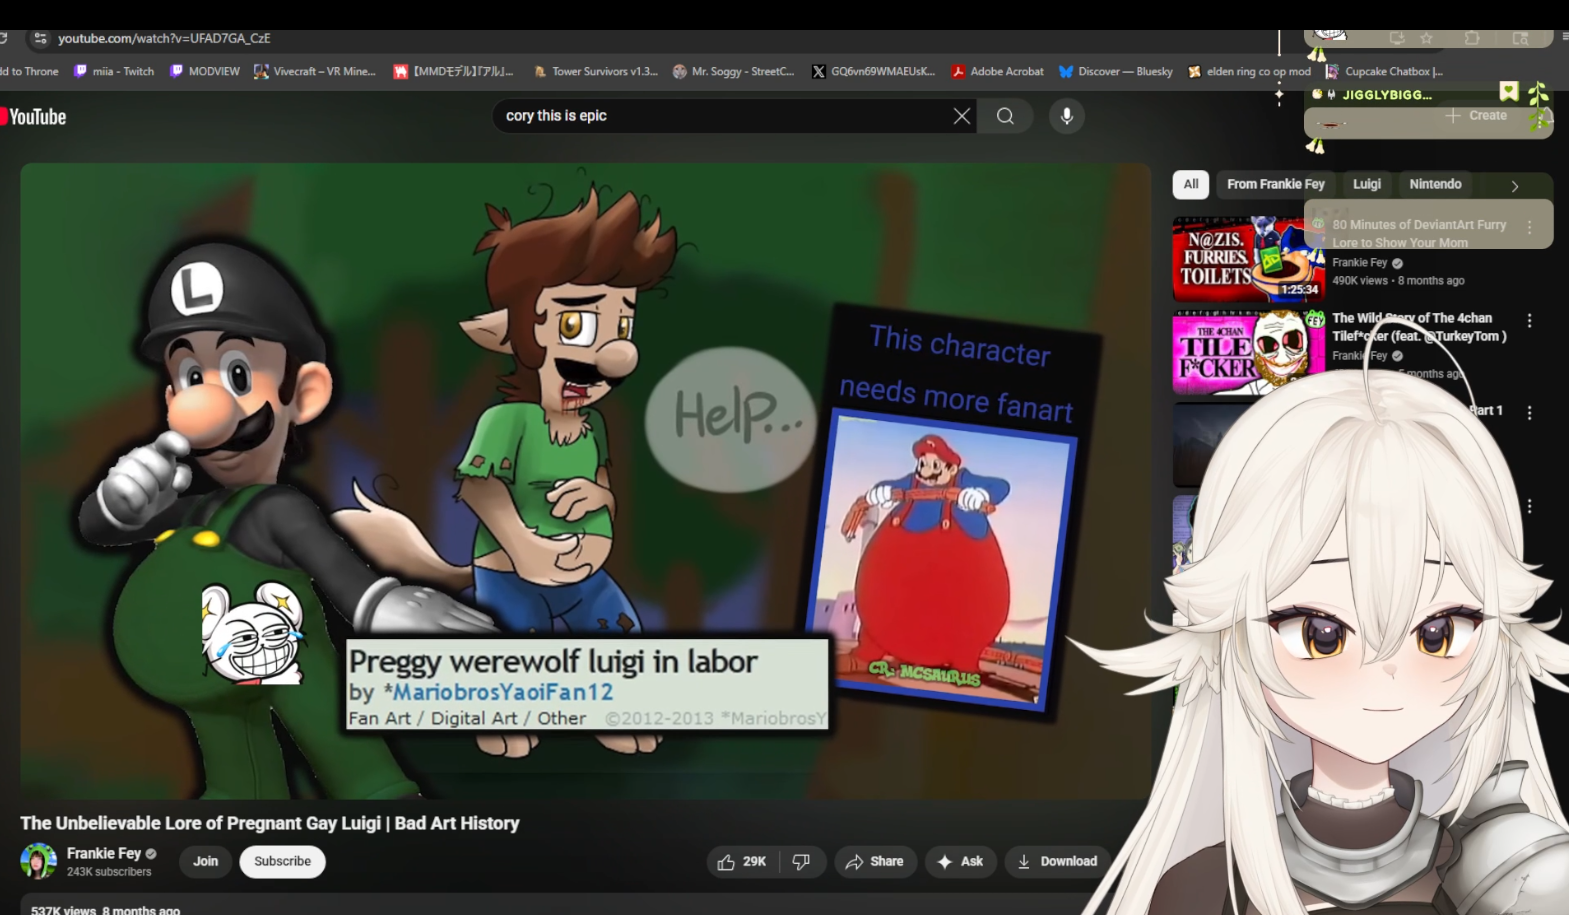Open the Ask AI button
The image size is (1569, 915).
[x=960, y=861]
